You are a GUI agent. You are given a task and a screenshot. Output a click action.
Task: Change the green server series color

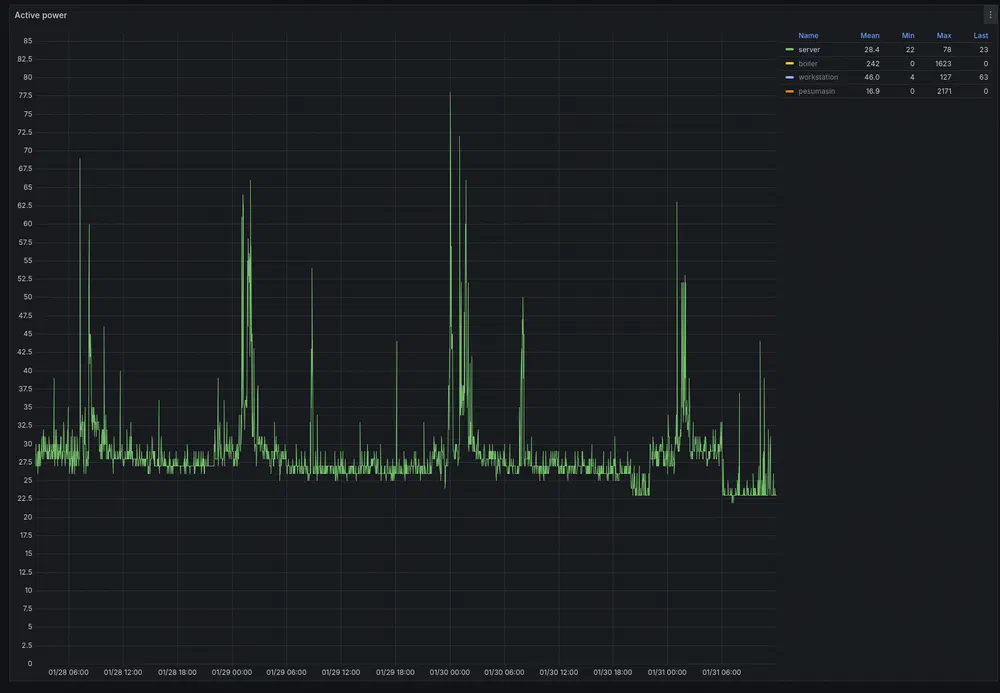coord(790,50)
